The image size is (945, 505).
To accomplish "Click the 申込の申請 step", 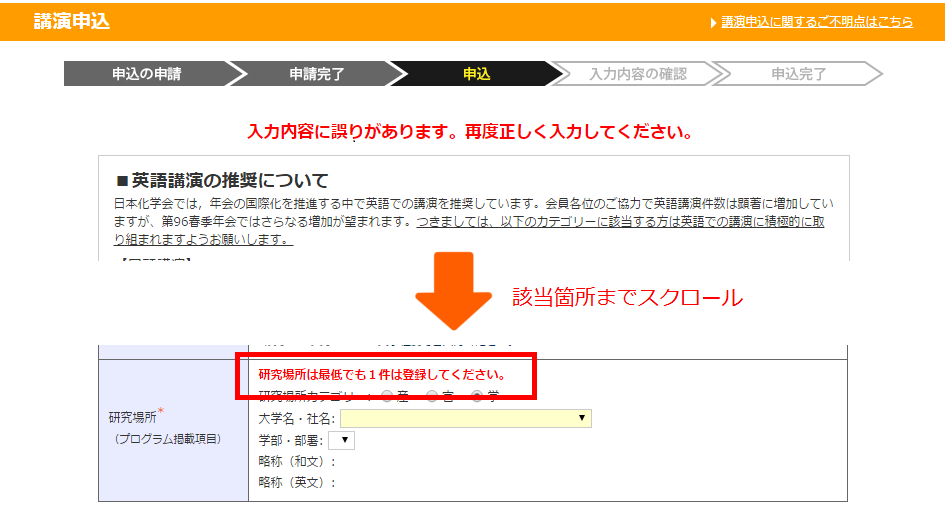I will coord(147,74).
